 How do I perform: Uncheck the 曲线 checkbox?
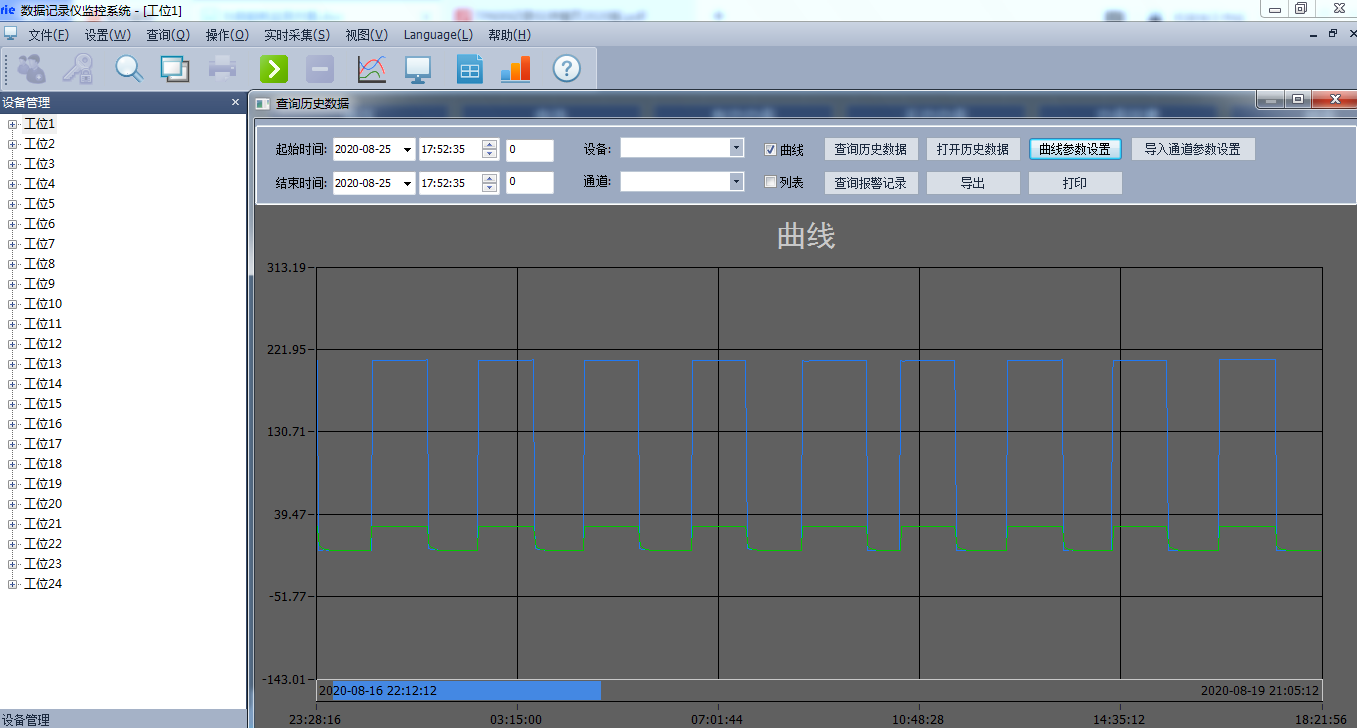770,150
